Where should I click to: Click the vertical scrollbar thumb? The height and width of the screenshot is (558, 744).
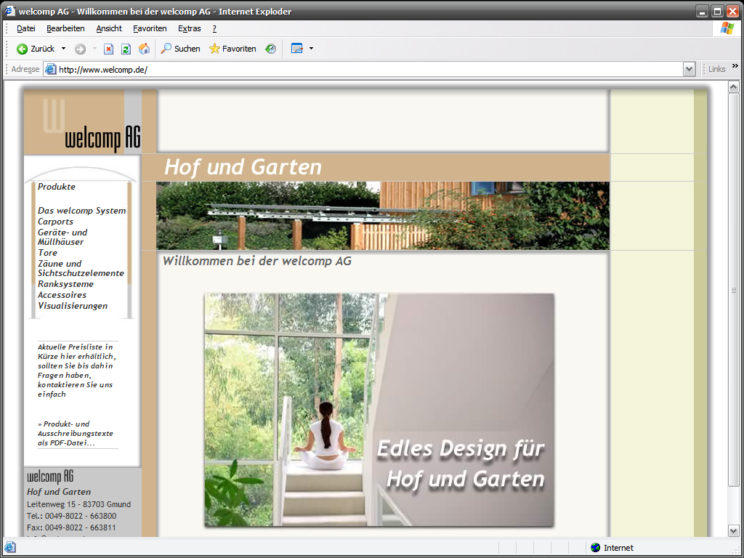tap(734, 289)
